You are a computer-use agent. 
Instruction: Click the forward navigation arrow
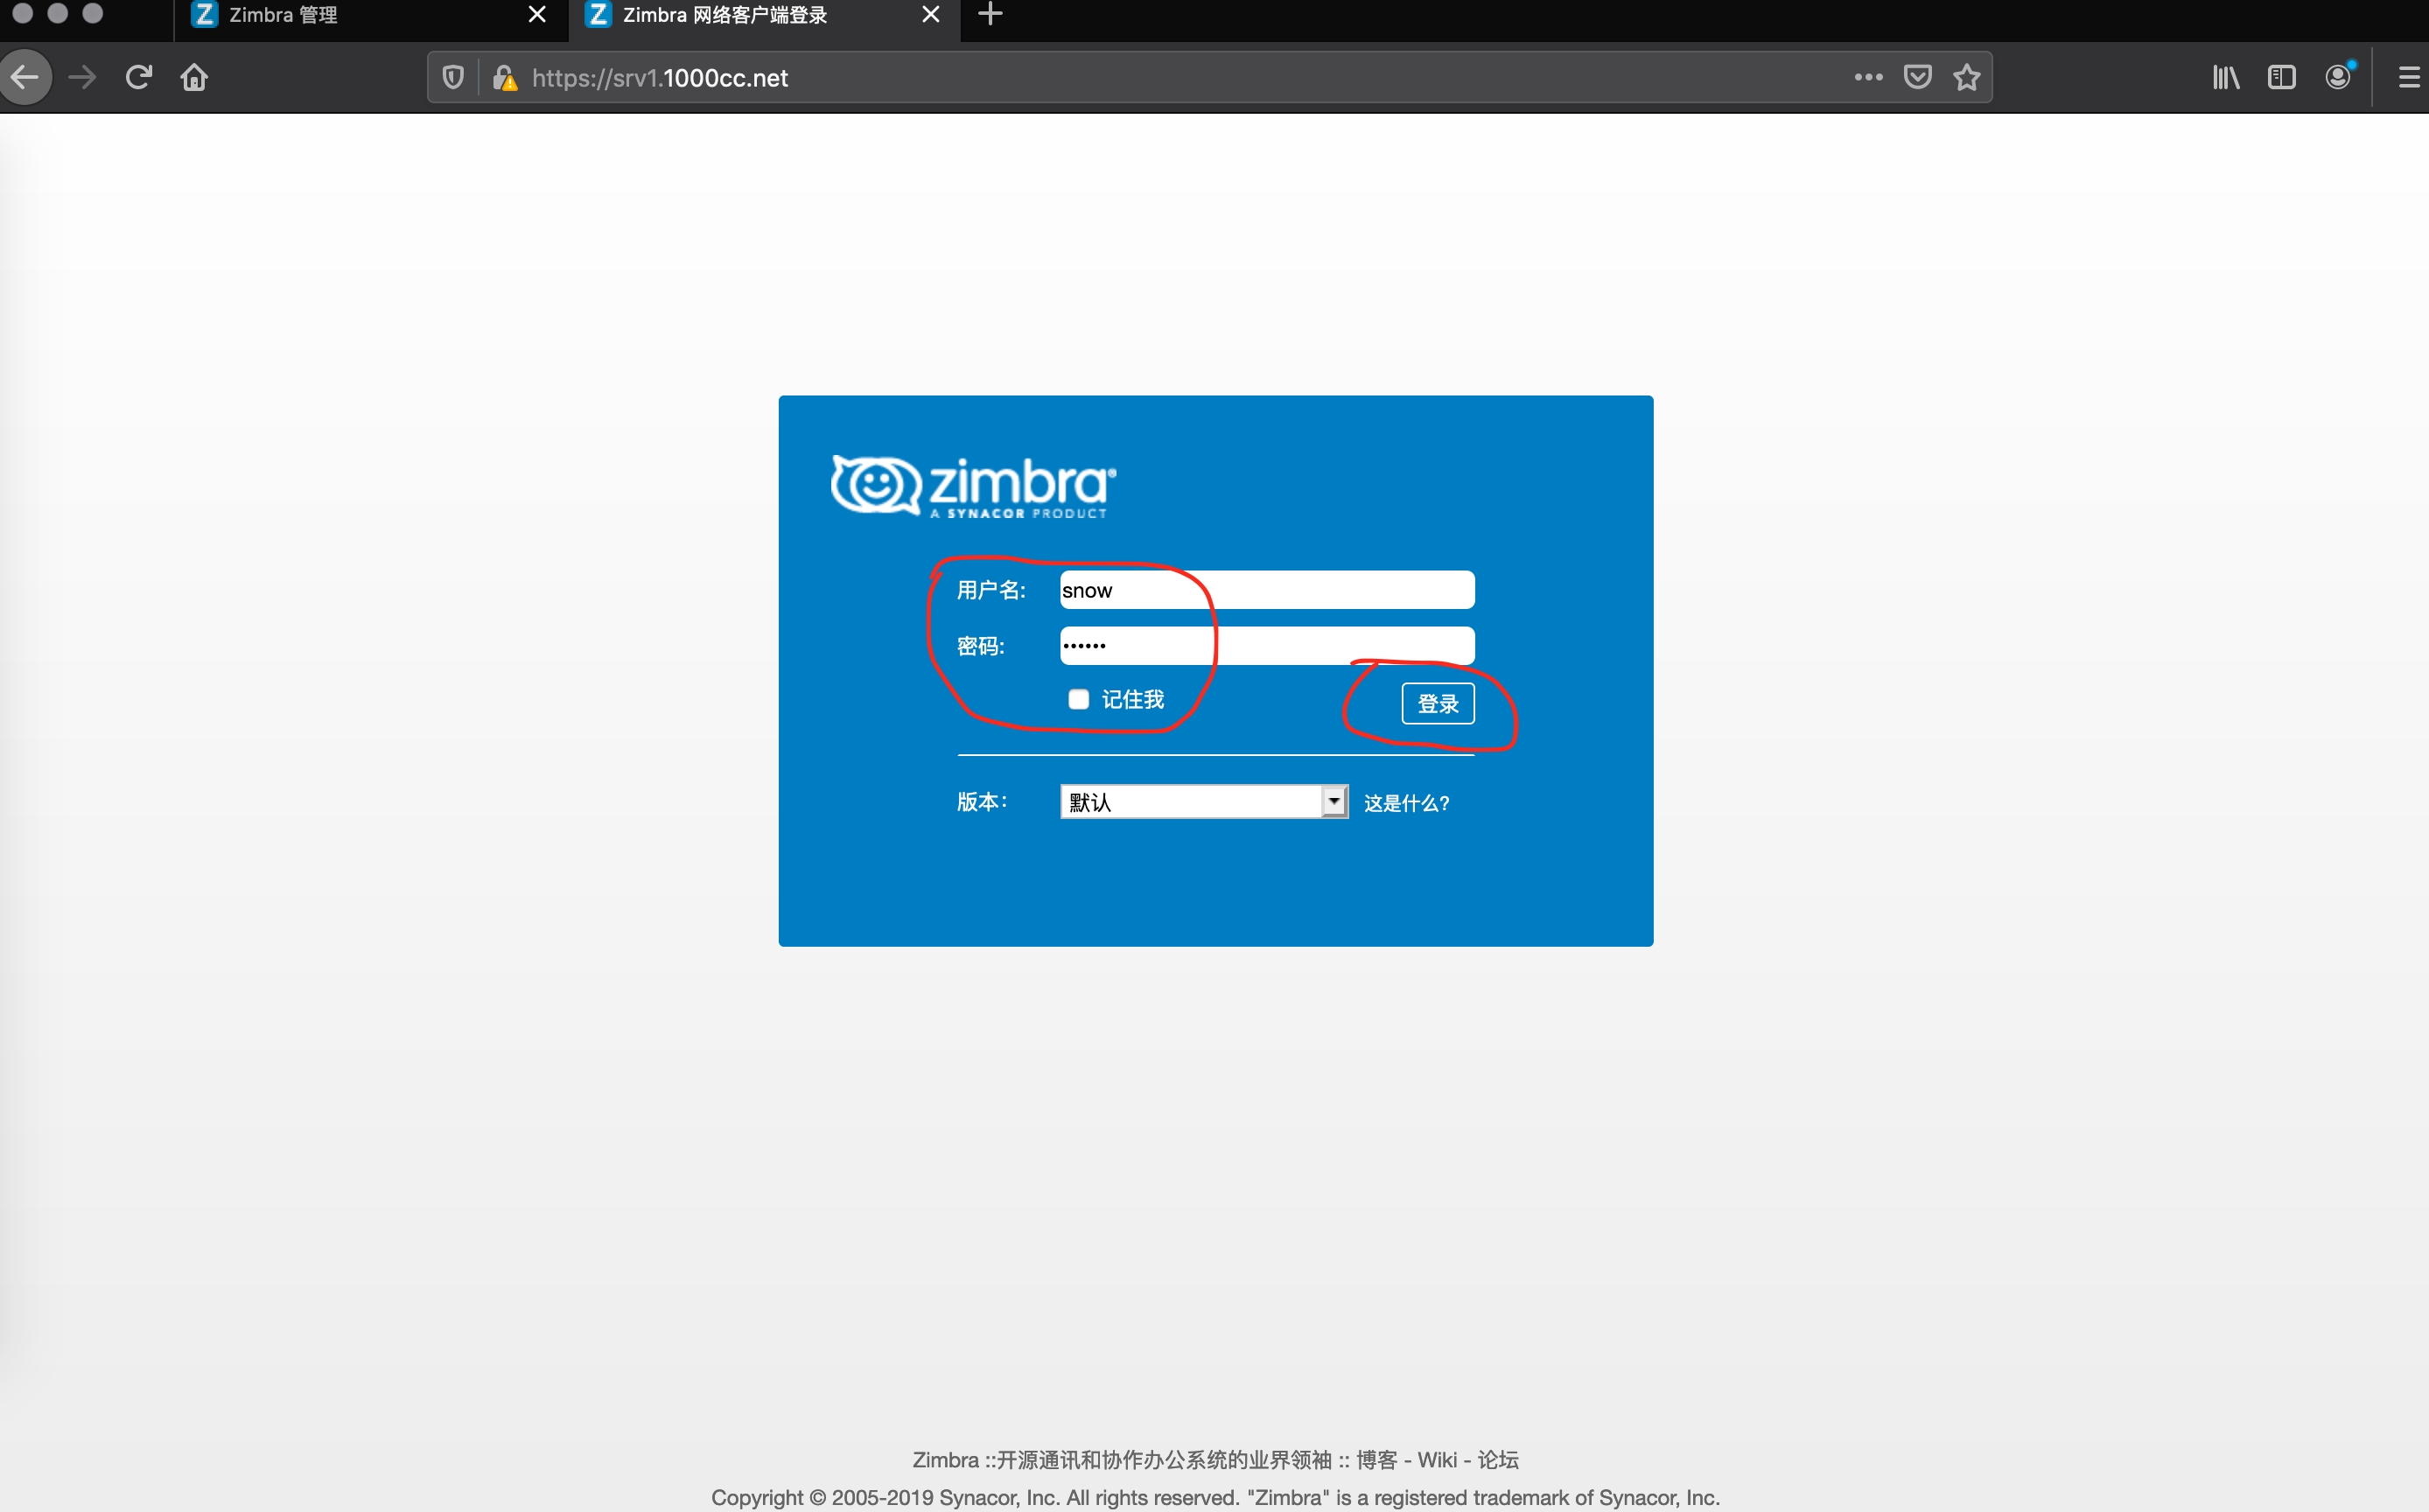pos(82,77)
